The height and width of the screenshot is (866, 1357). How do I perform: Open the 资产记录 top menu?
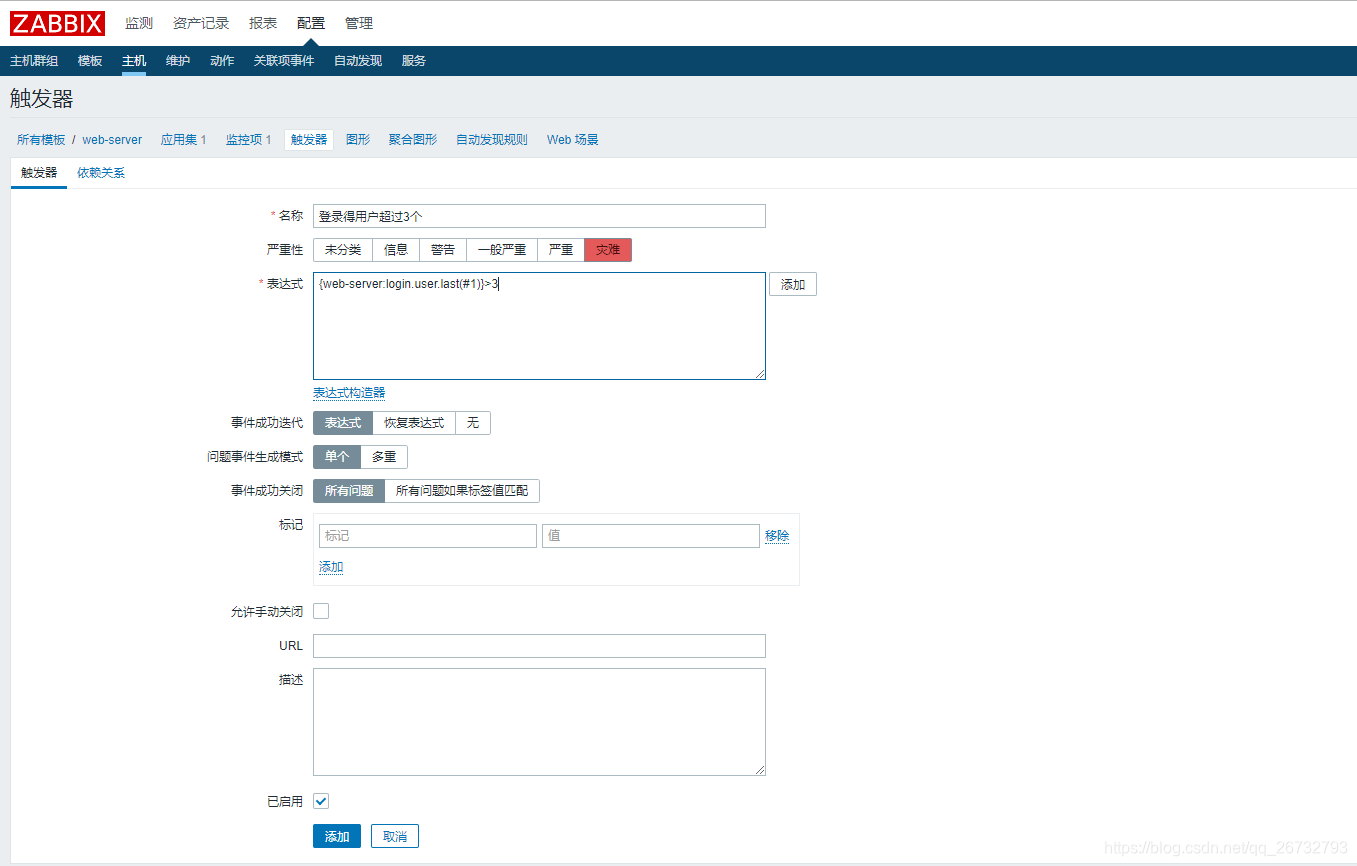pos(201,23)
